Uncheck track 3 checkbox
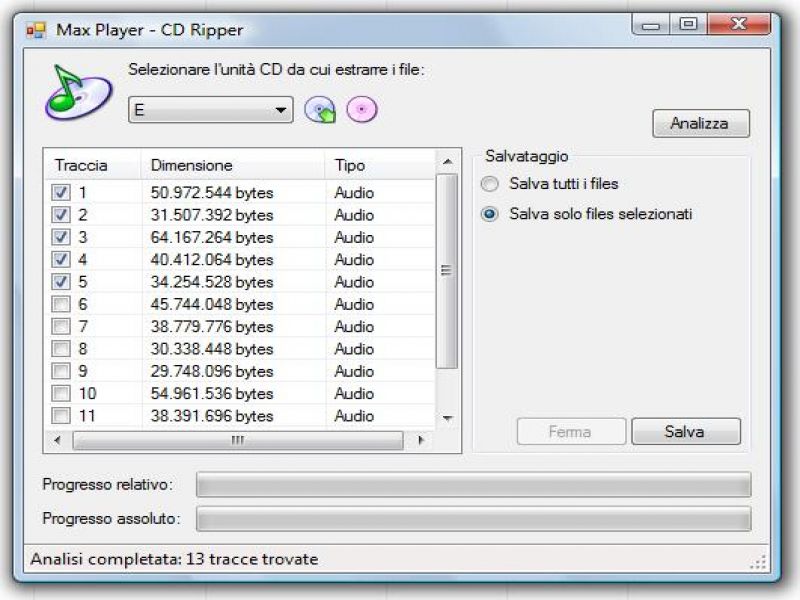 point(61,237)
